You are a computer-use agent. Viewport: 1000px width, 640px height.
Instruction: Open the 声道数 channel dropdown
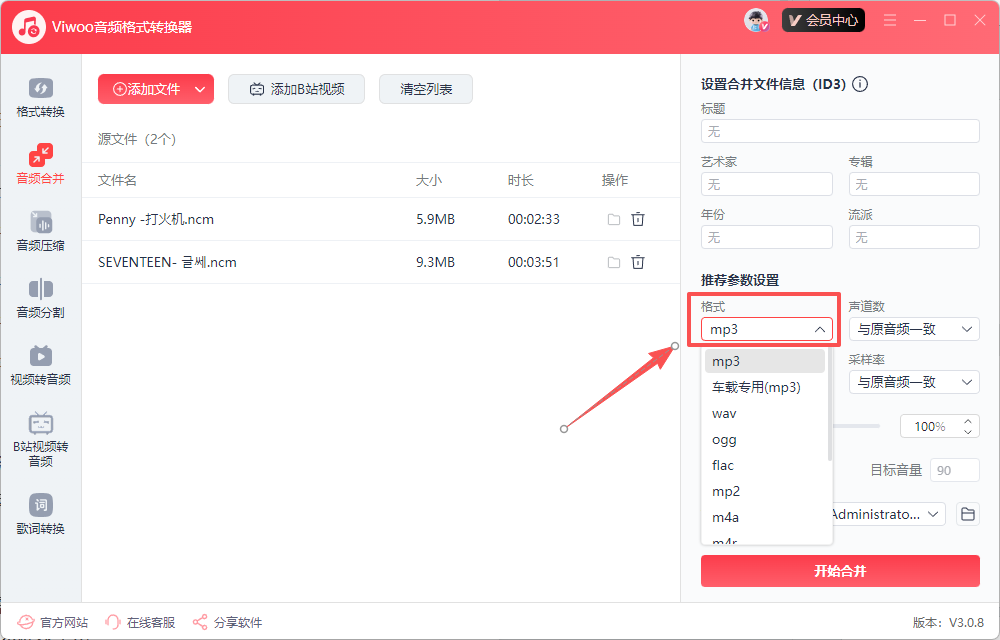pos(913,329)
